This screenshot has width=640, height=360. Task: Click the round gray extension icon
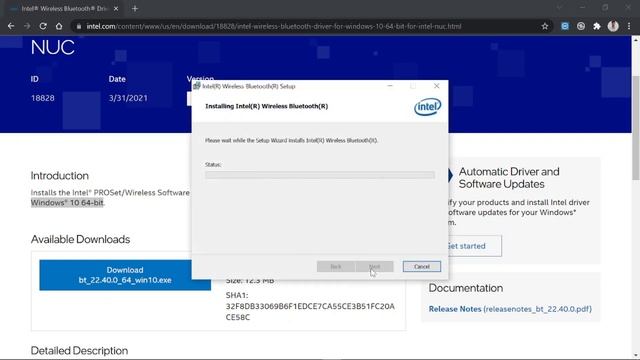tap(581, 26)
